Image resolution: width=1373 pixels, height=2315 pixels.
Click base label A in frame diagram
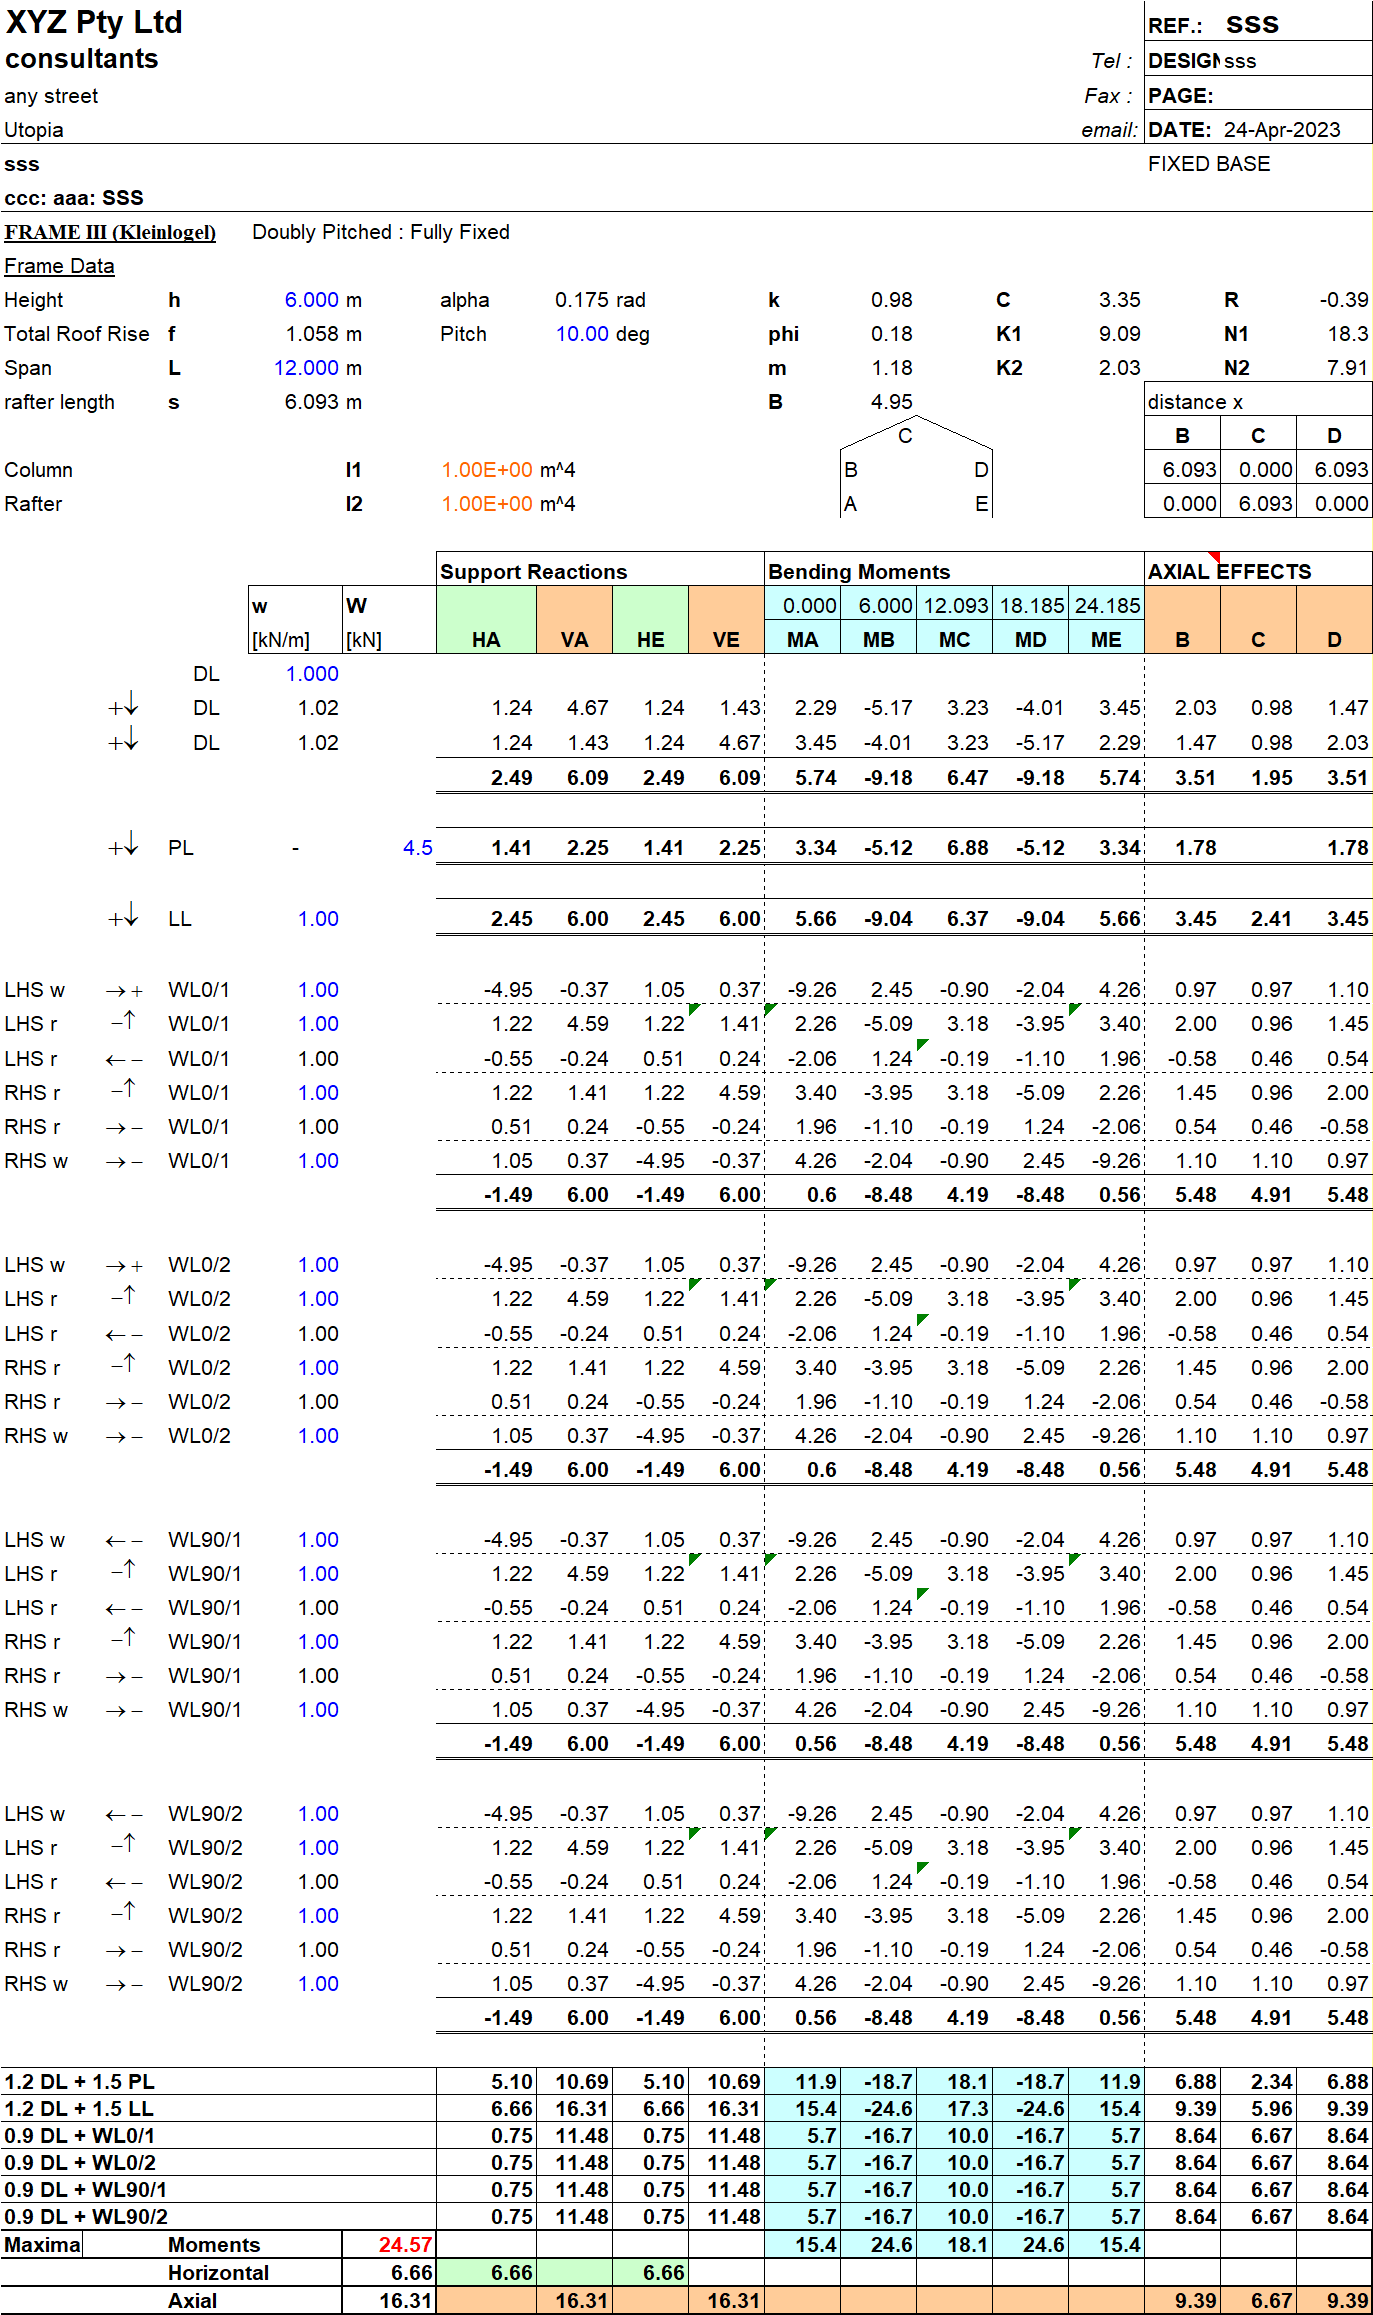coord(850,504)
